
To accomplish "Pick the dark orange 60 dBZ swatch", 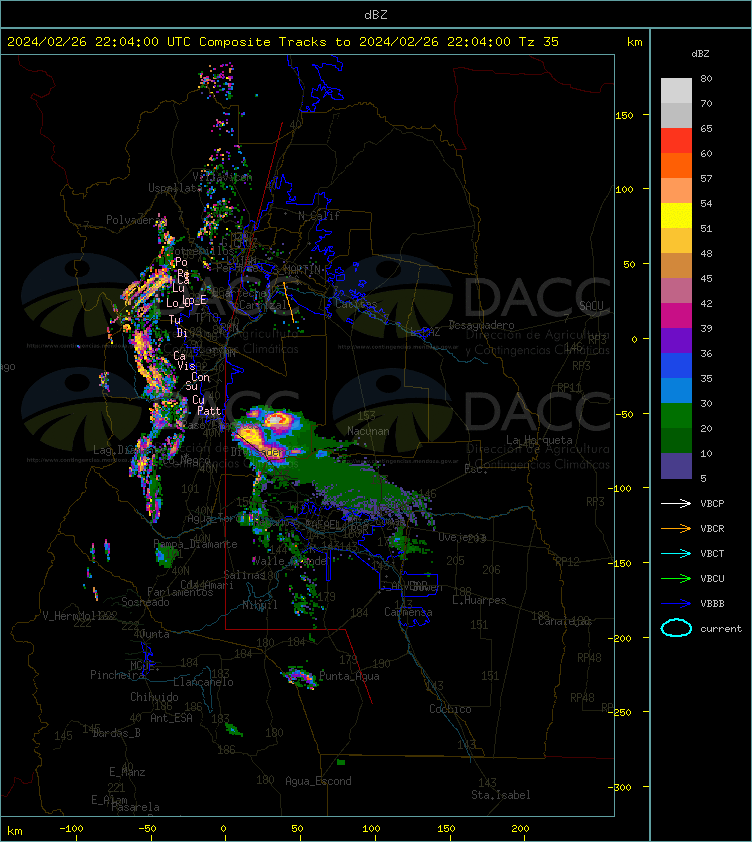I will [676, 165].
